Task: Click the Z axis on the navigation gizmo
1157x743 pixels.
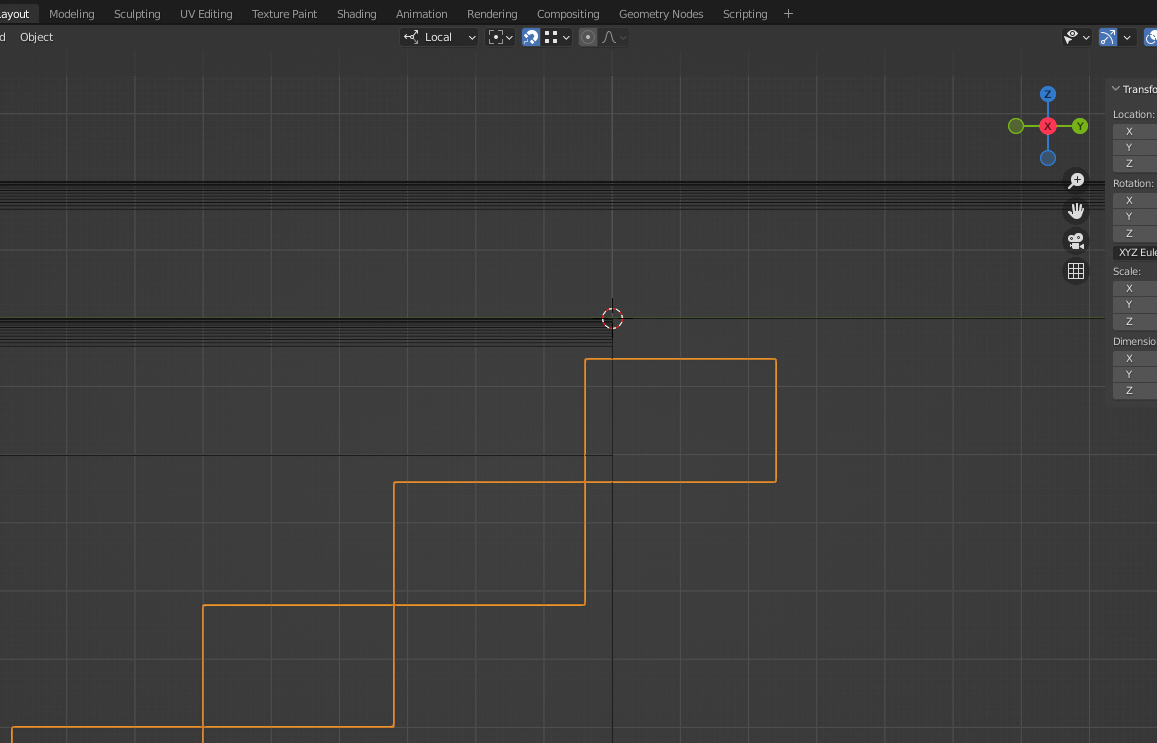Action: 1047,93
